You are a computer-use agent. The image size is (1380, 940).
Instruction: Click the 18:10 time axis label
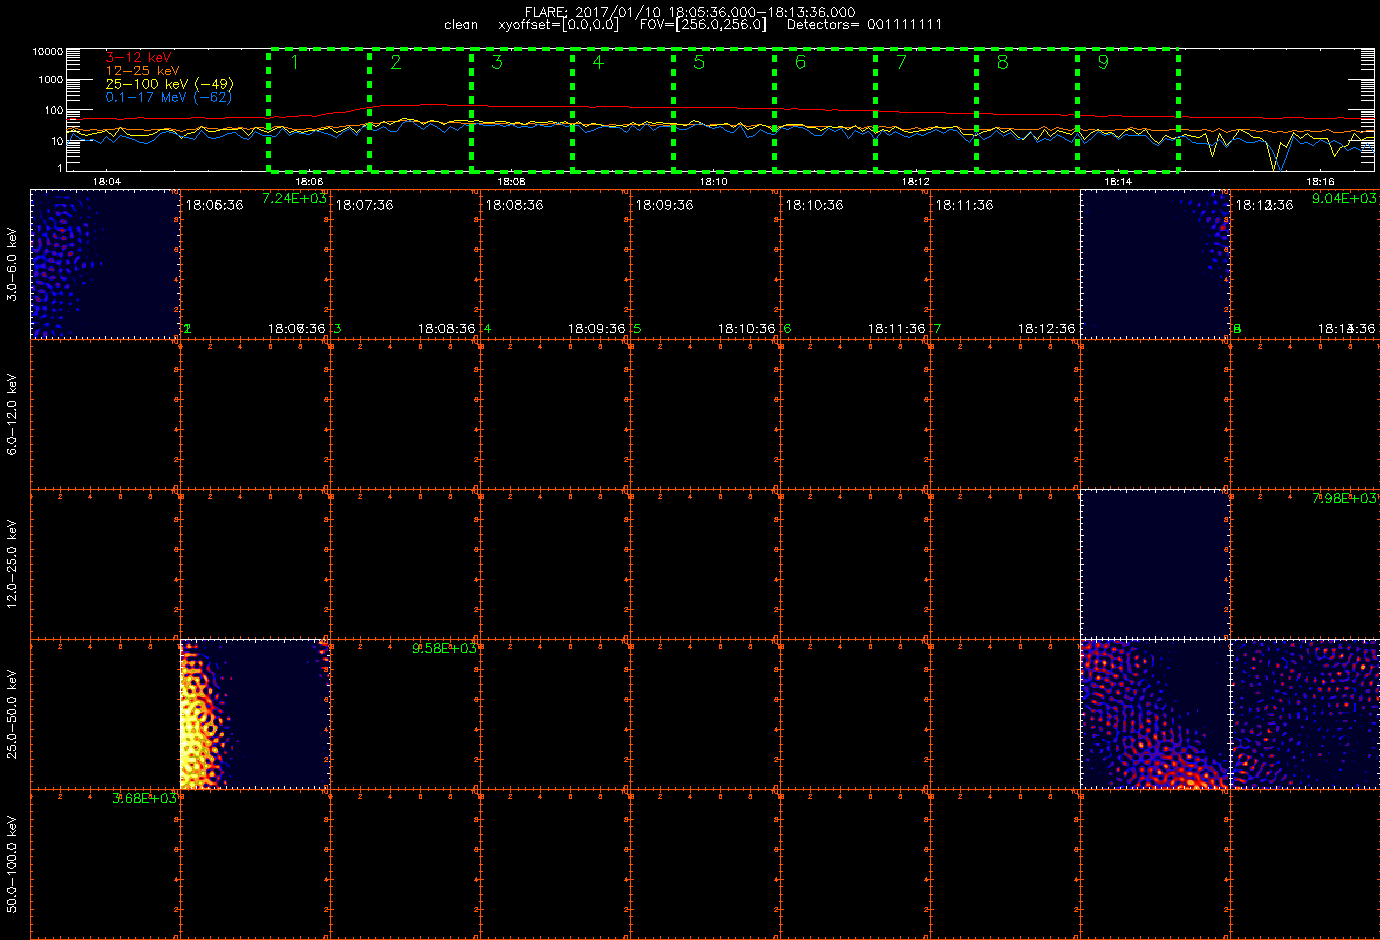pyautogui.click(x=713, y=182)
